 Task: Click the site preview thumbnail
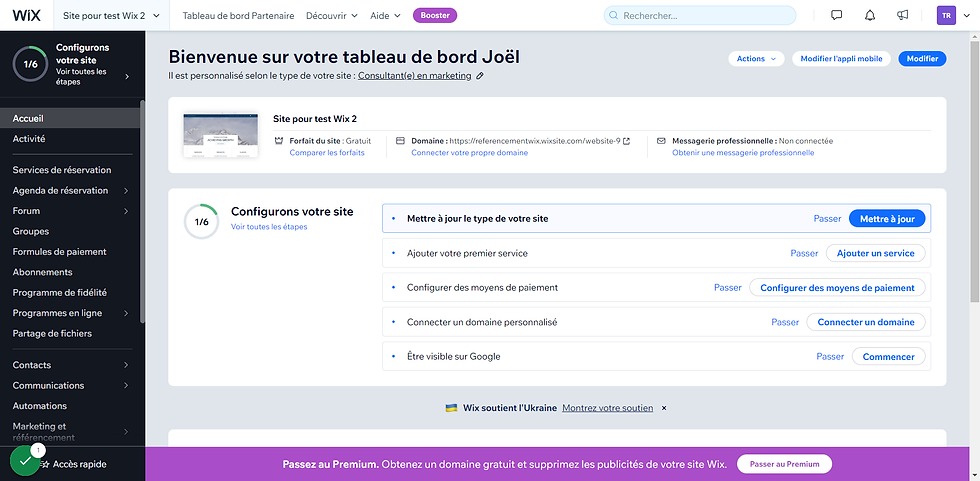221,135
